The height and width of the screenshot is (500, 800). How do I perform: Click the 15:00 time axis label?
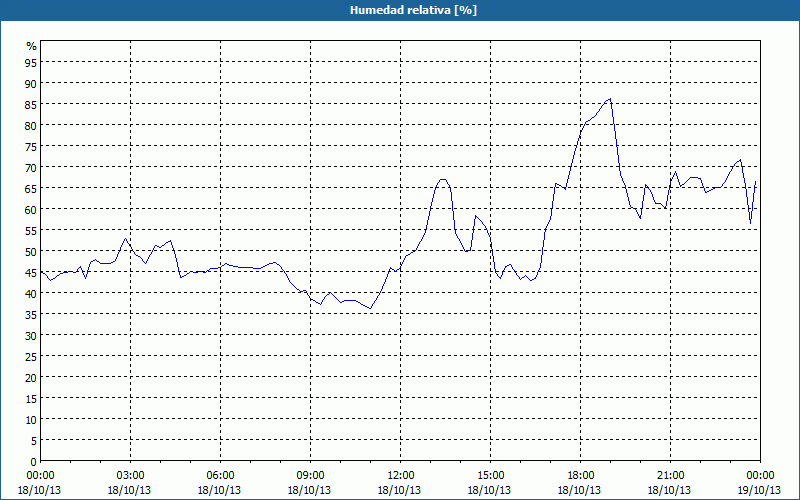490,476
